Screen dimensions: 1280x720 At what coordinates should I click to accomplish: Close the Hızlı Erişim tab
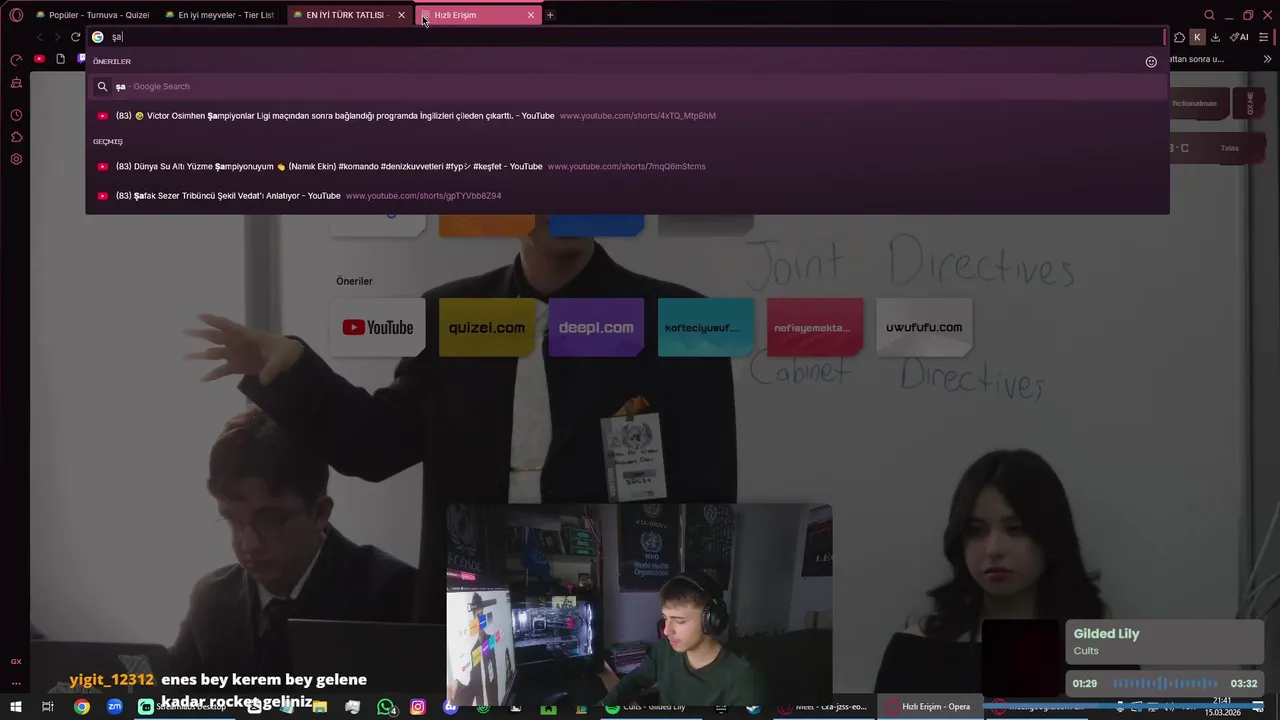(x=531, y=15)
